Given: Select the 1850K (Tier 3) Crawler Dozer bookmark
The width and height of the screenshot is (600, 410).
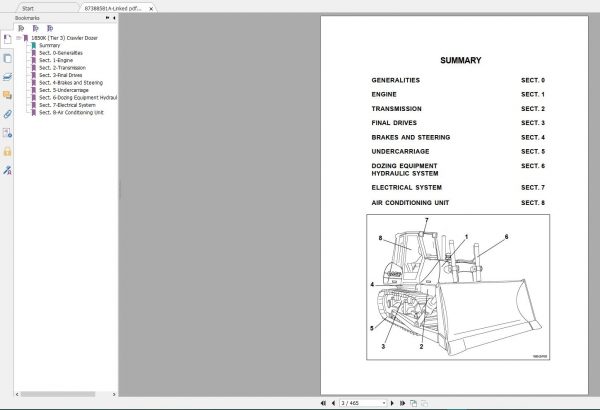Looking at the screenshot, I should [x=64, y=38].
